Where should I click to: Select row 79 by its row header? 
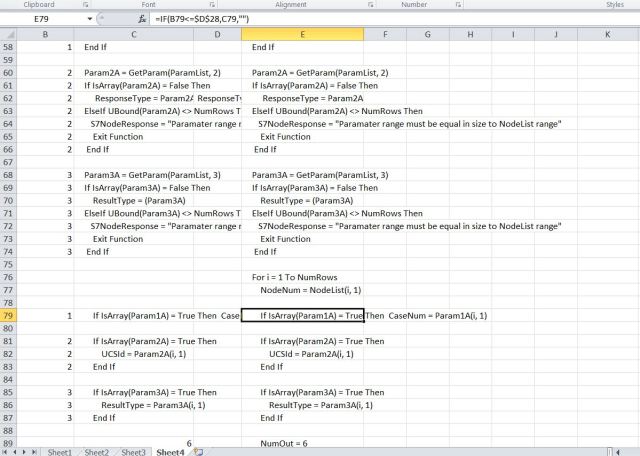(15, 316)
